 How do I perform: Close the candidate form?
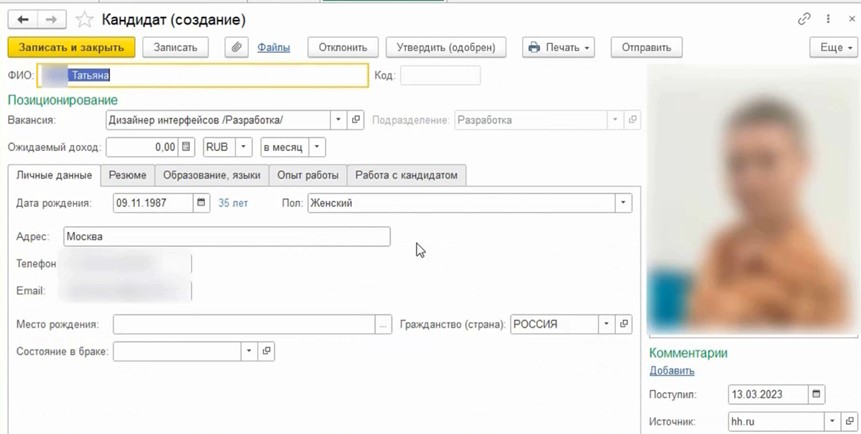[x=851, y=19]
